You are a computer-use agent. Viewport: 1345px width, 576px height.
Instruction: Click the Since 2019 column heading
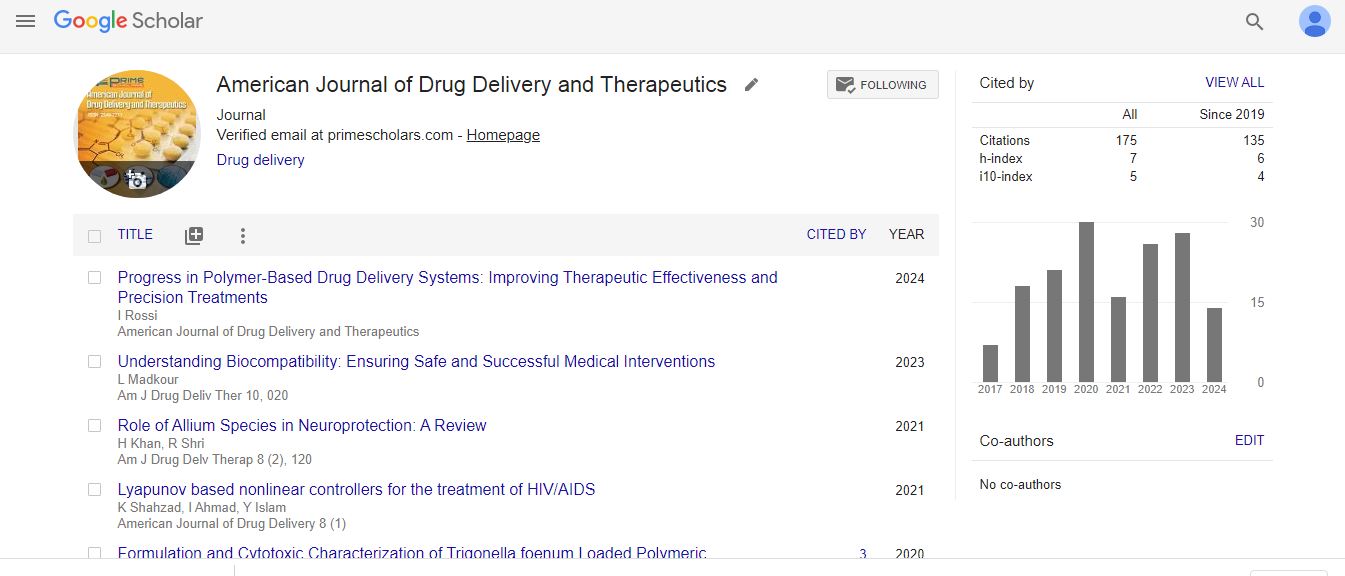pos(1232,115)
